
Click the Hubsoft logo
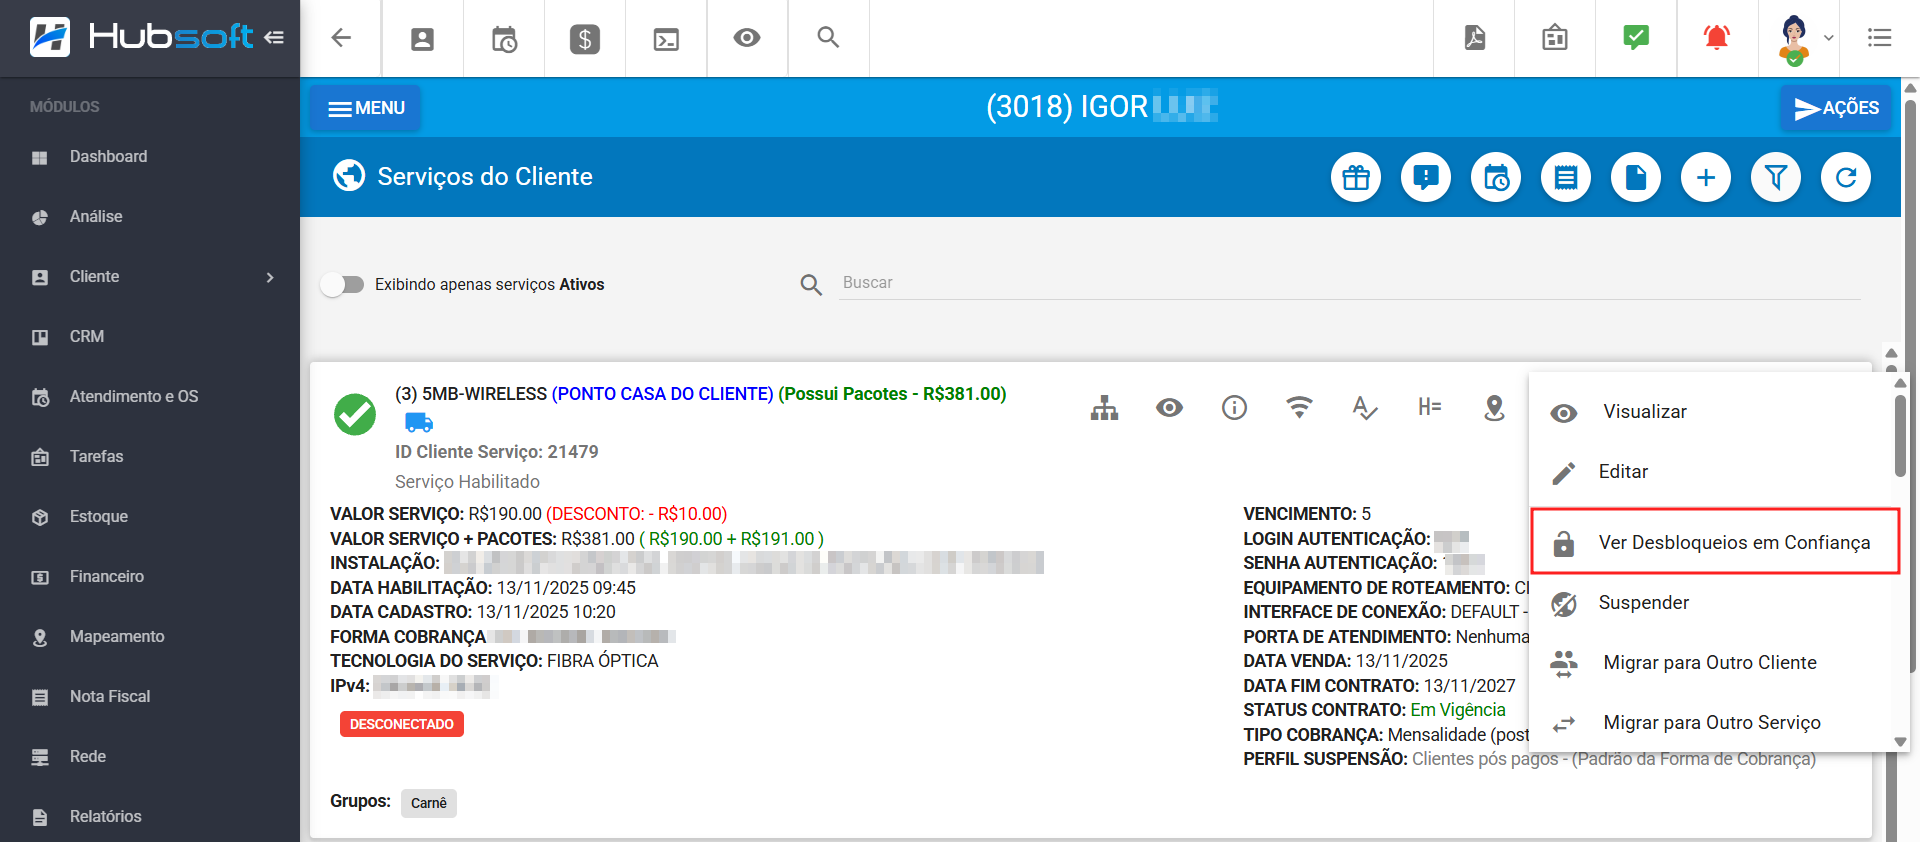pyautogui.click(x=141, y=37)
